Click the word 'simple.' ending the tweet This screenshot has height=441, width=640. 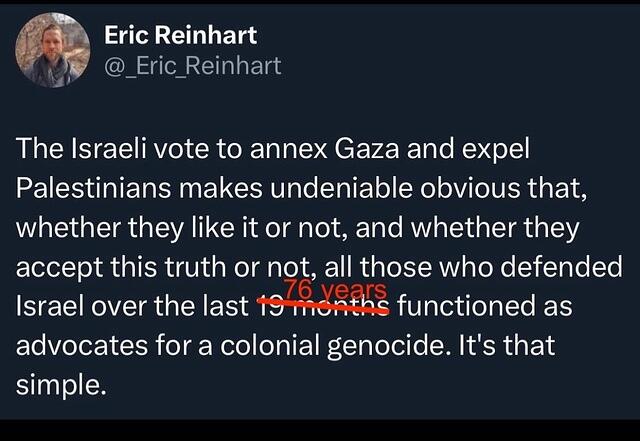61,385
